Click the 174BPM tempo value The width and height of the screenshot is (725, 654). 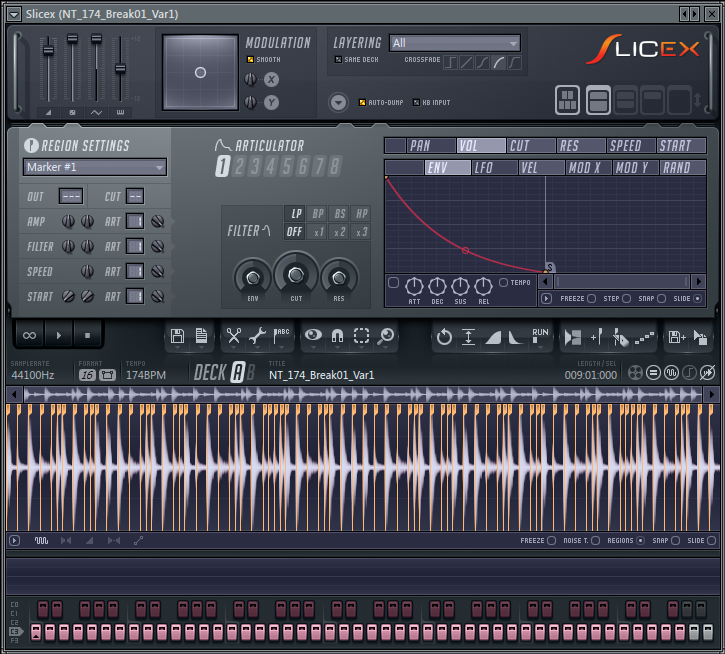pos(146,375)
